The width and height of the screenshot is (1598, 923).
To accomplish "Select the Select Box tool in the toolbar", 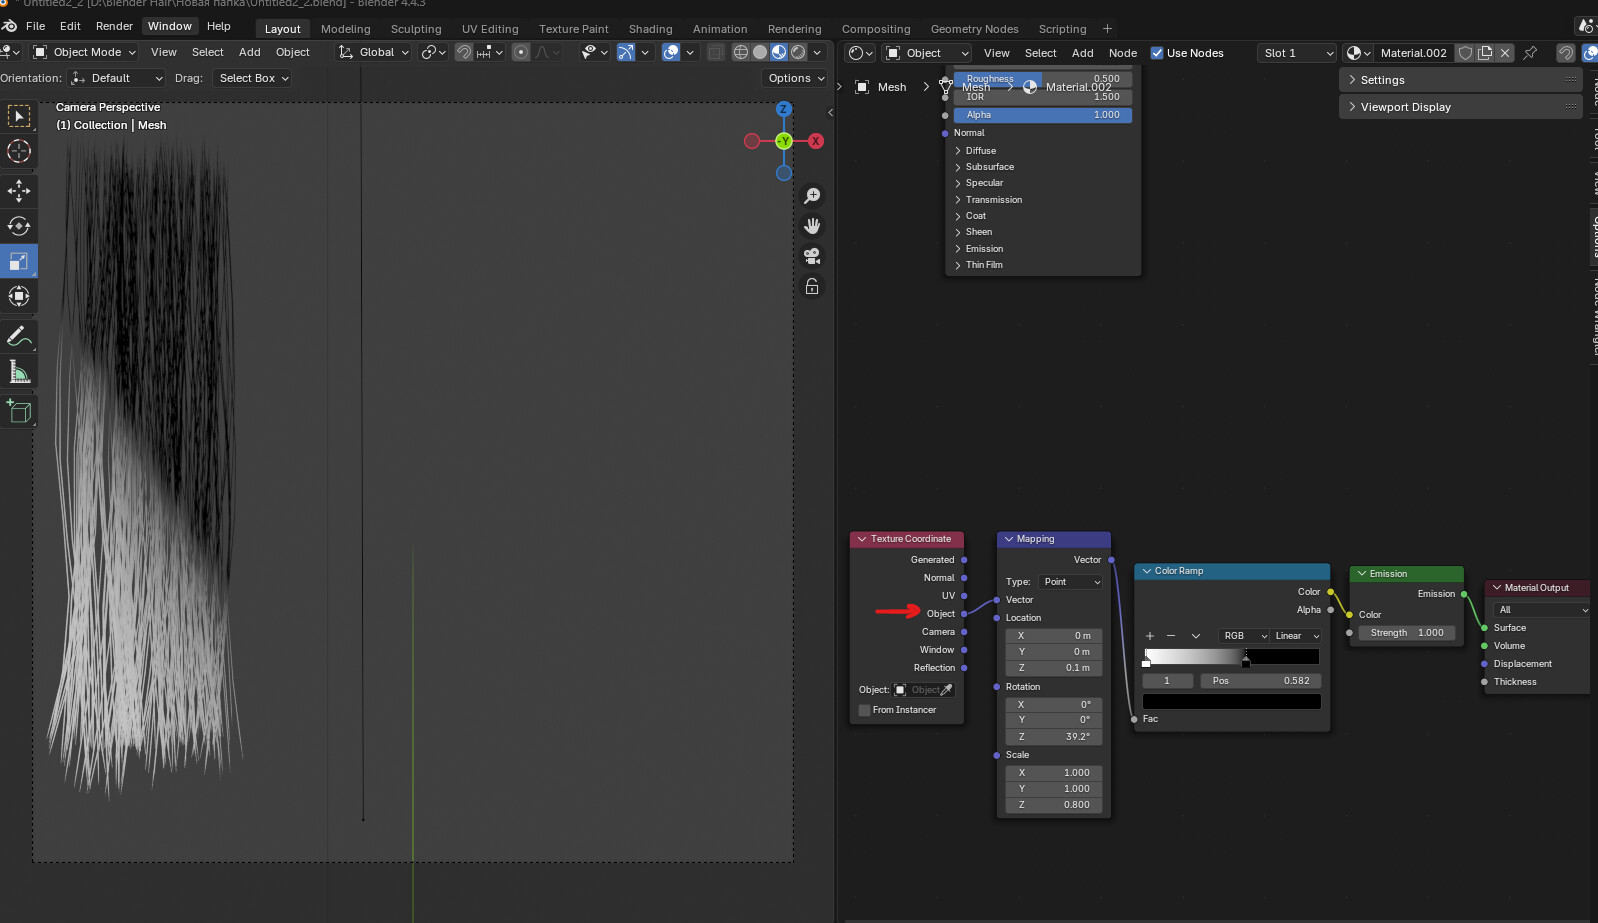I will click(x=19, y=116).
